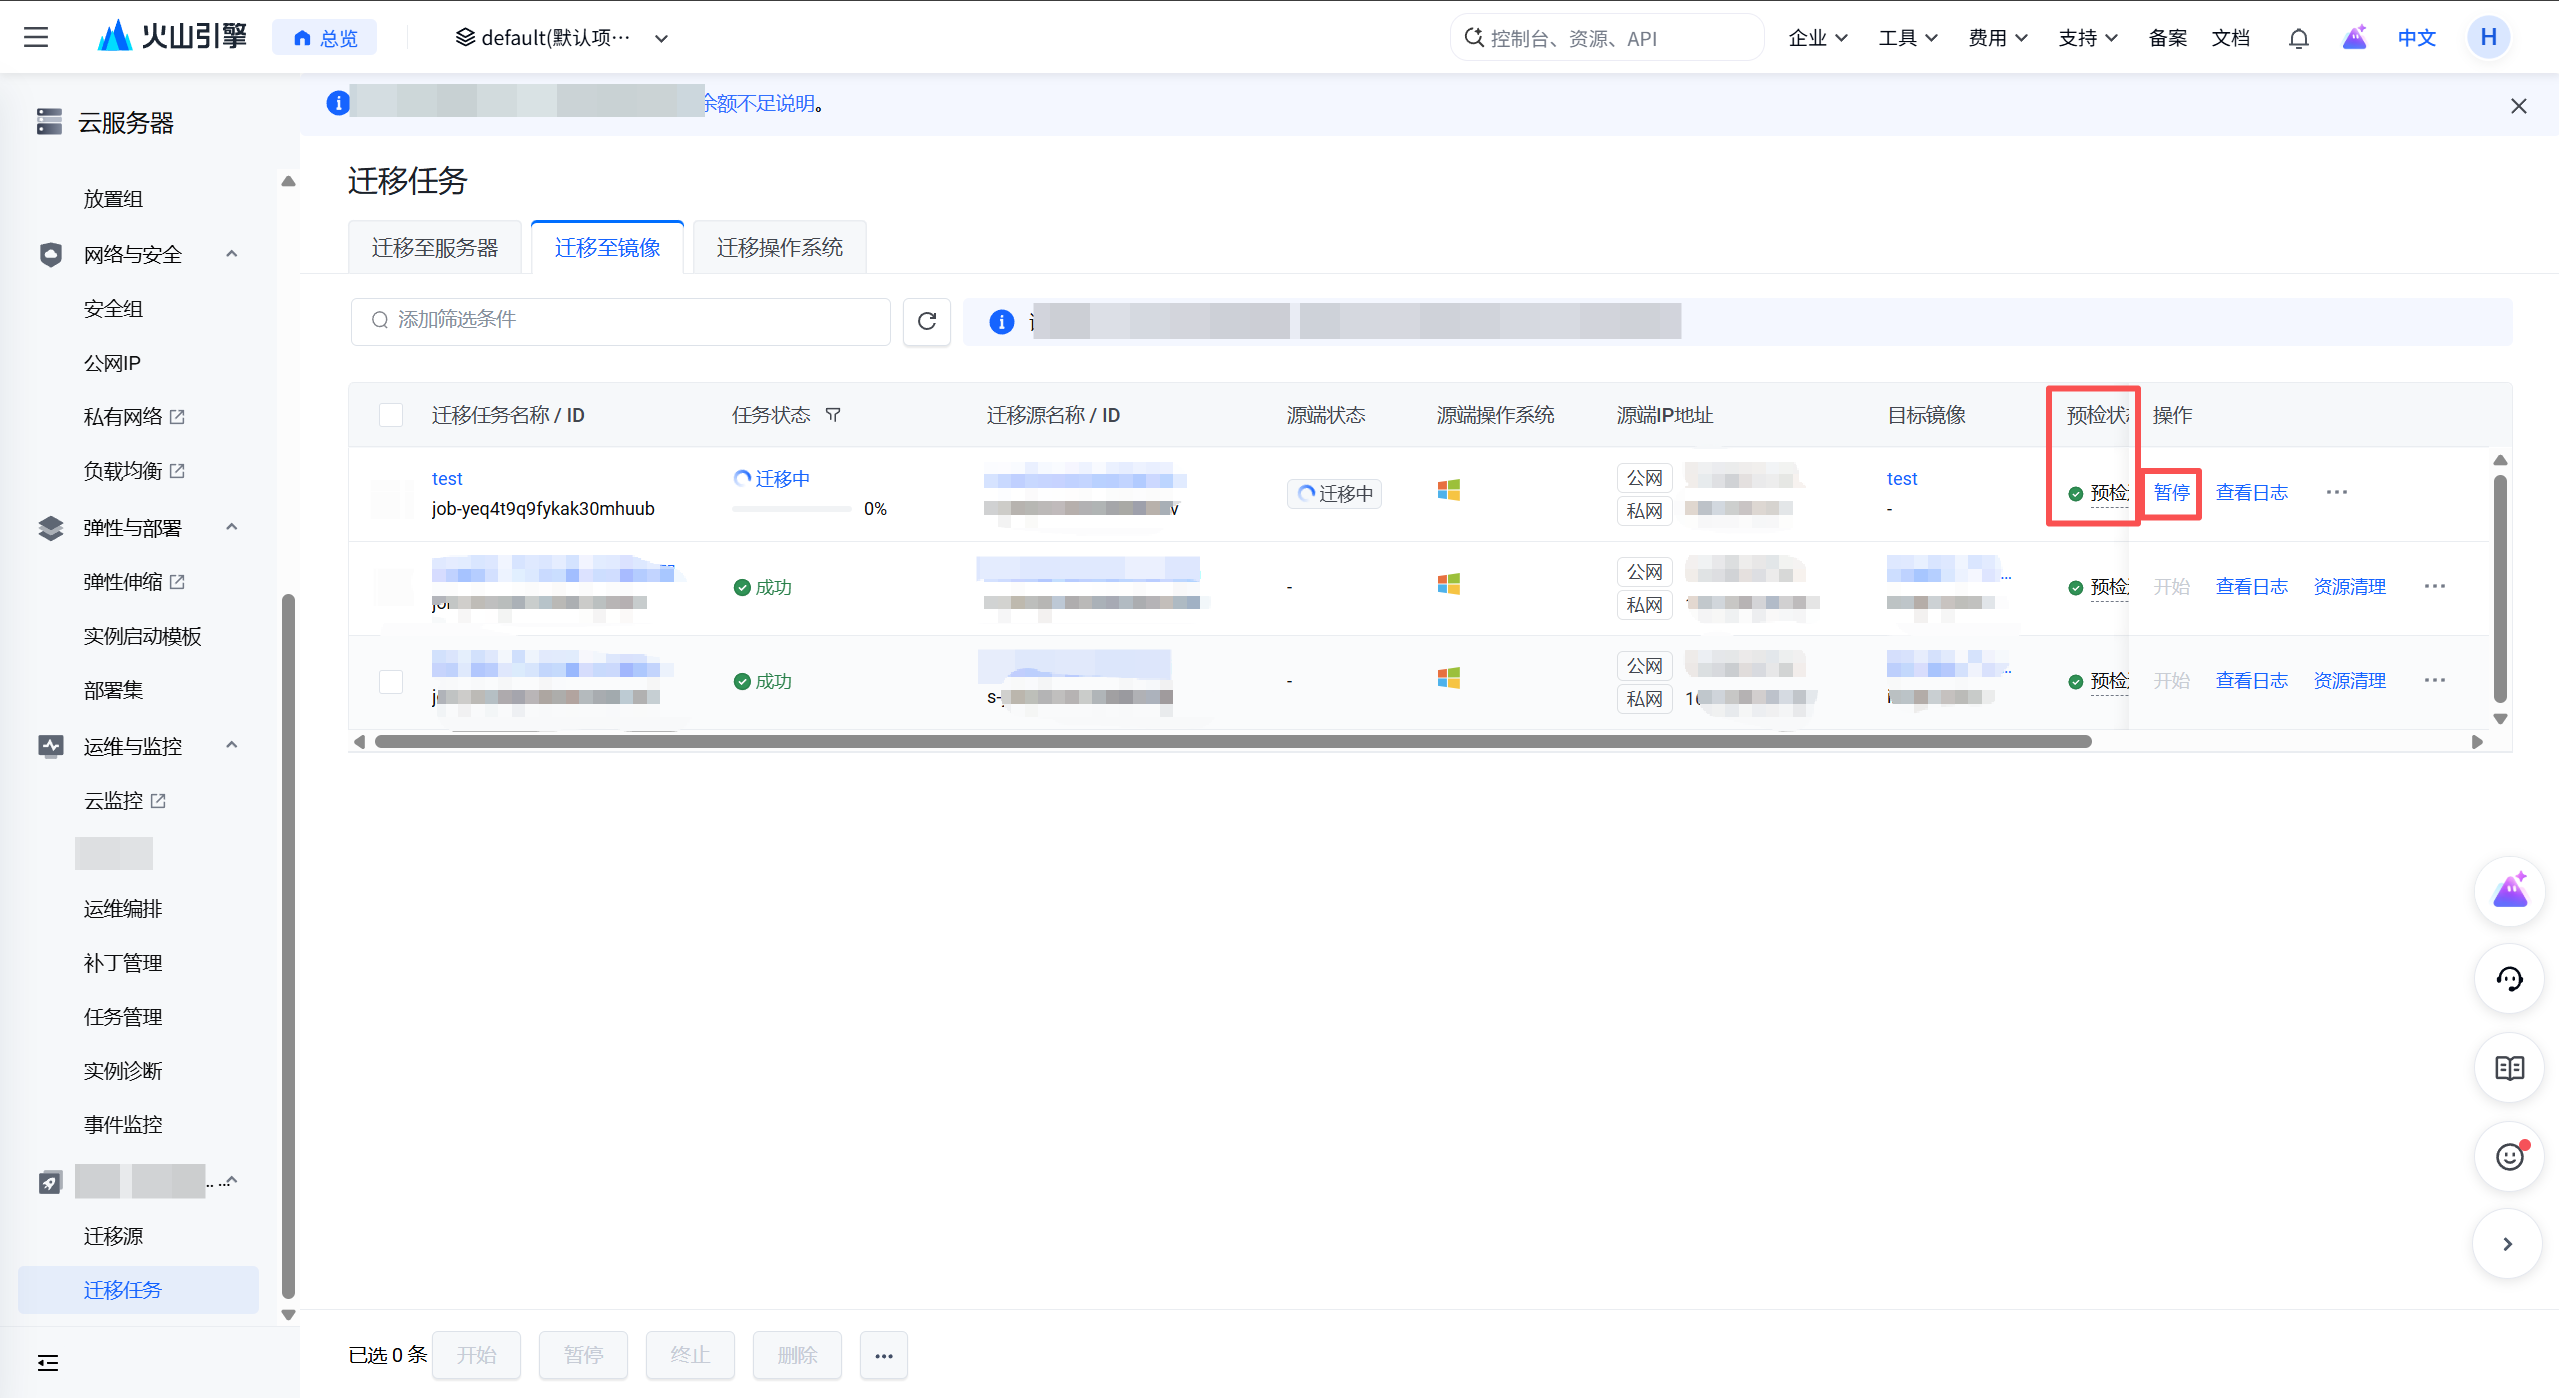2559x1398 pixels.
Task: Open the 费用 dropdown menu
Action: [x=1997, y=38]
